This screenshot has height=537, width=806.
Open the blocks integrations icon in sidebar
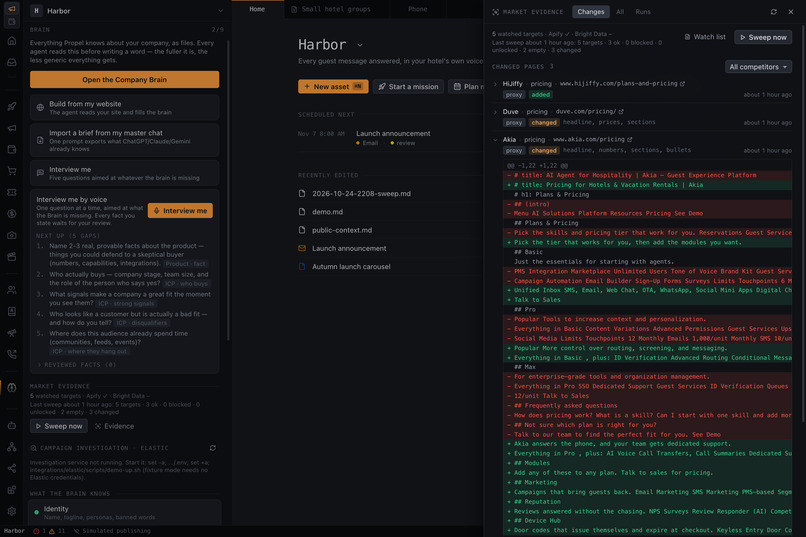[12, 490]
